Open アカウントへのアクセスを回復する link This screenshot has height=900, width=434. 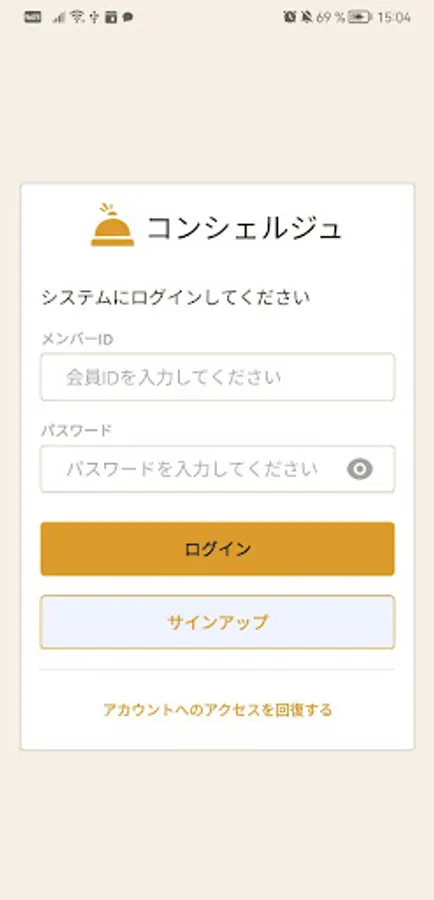(x=218, y=710)
